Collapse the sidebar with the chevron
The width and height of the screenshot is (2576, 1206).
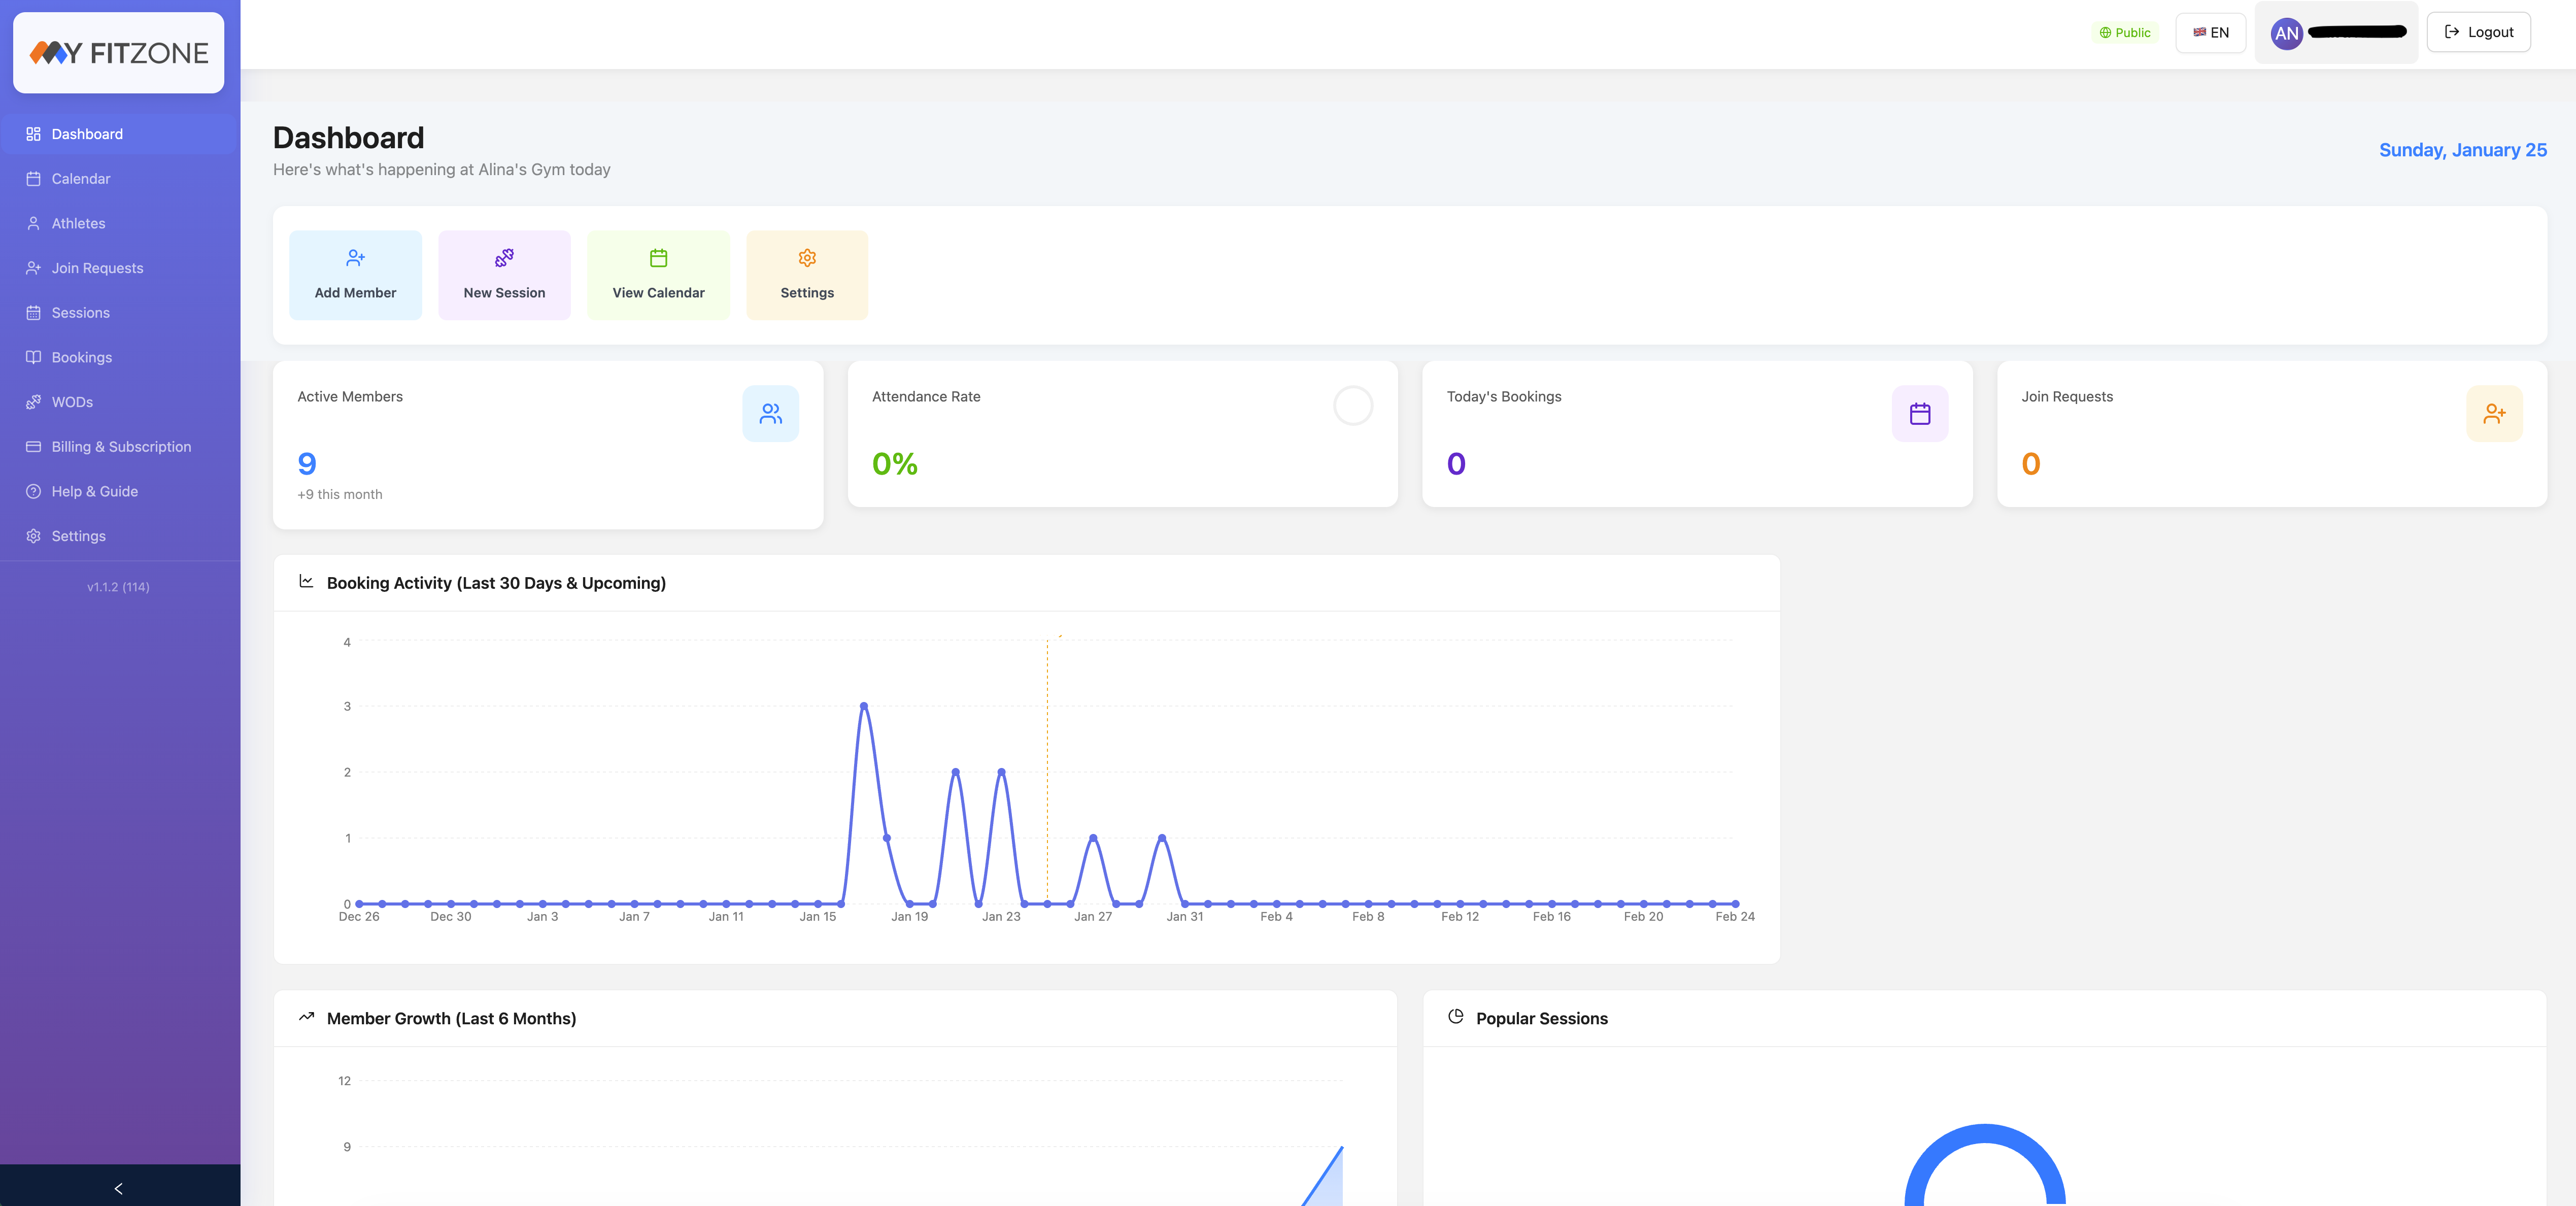coord(119,1188)
